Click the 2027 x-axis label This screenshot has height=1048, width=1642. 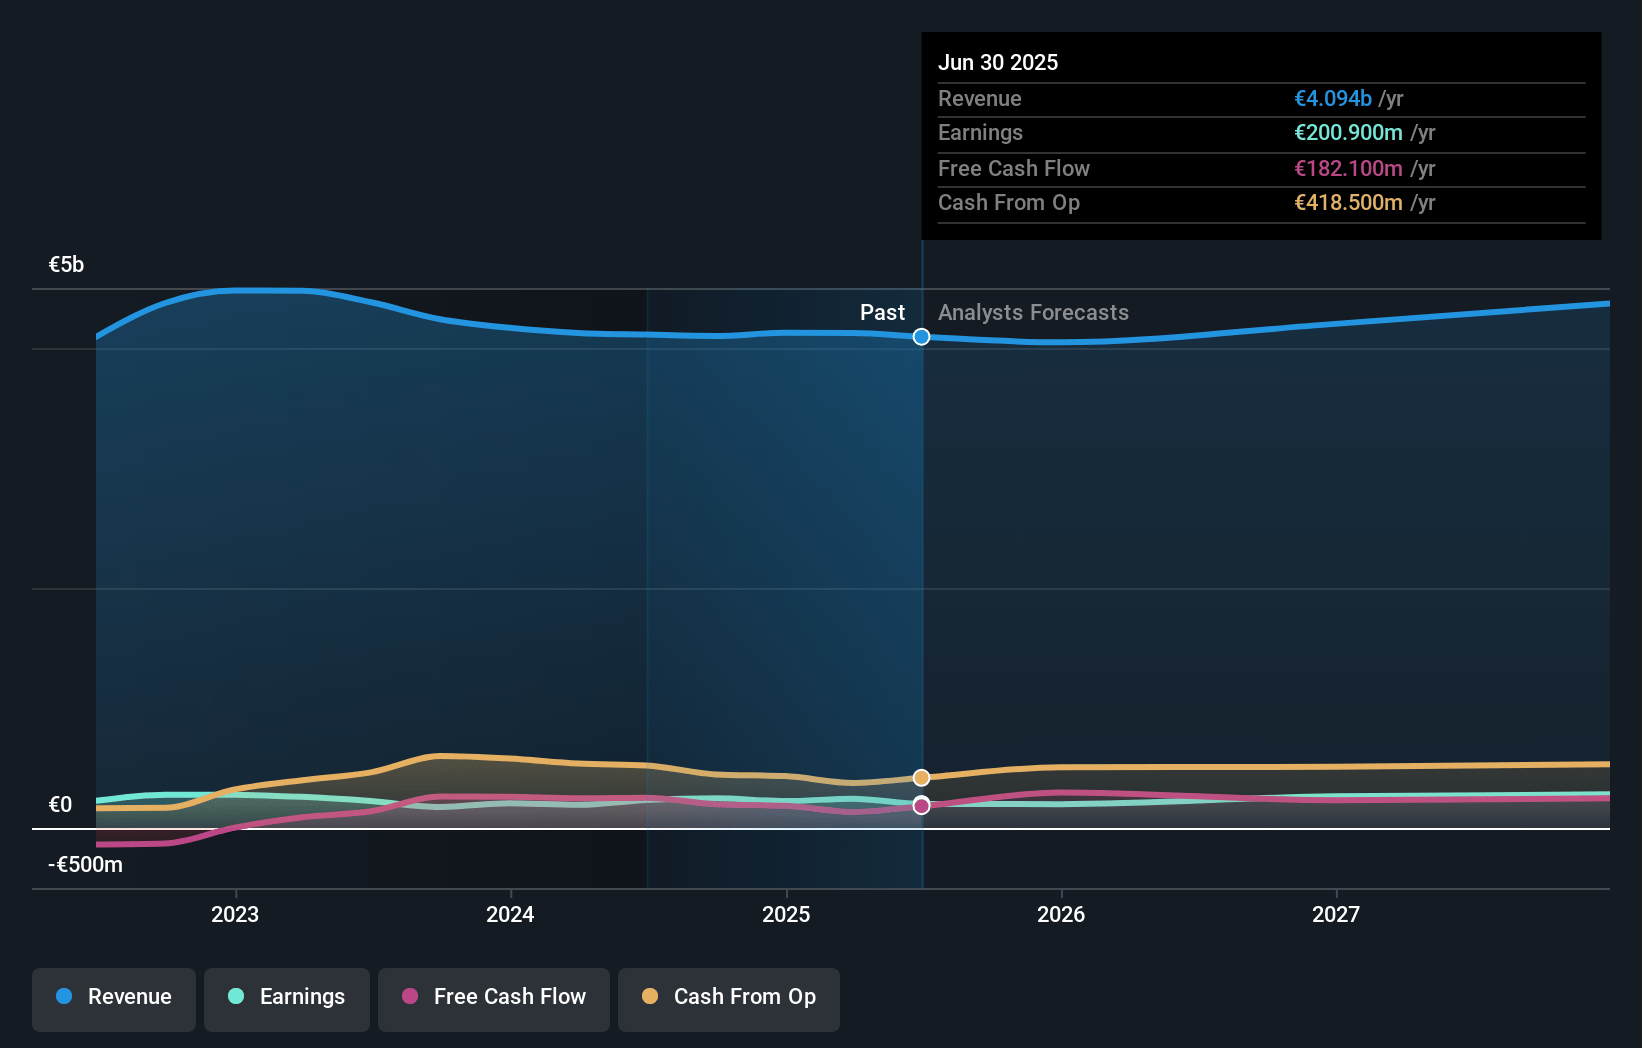tap(1336, 914)
